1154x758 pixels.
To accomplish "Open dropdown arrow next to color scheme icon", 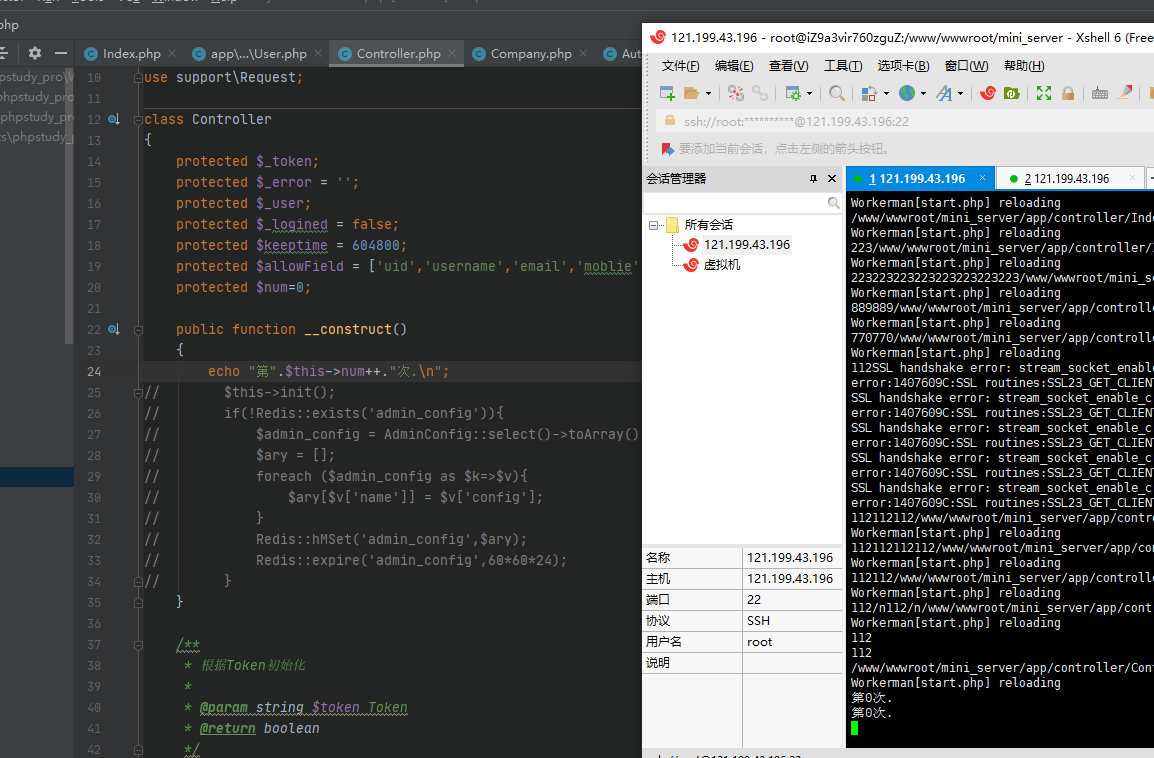I will tap(886, 93).
